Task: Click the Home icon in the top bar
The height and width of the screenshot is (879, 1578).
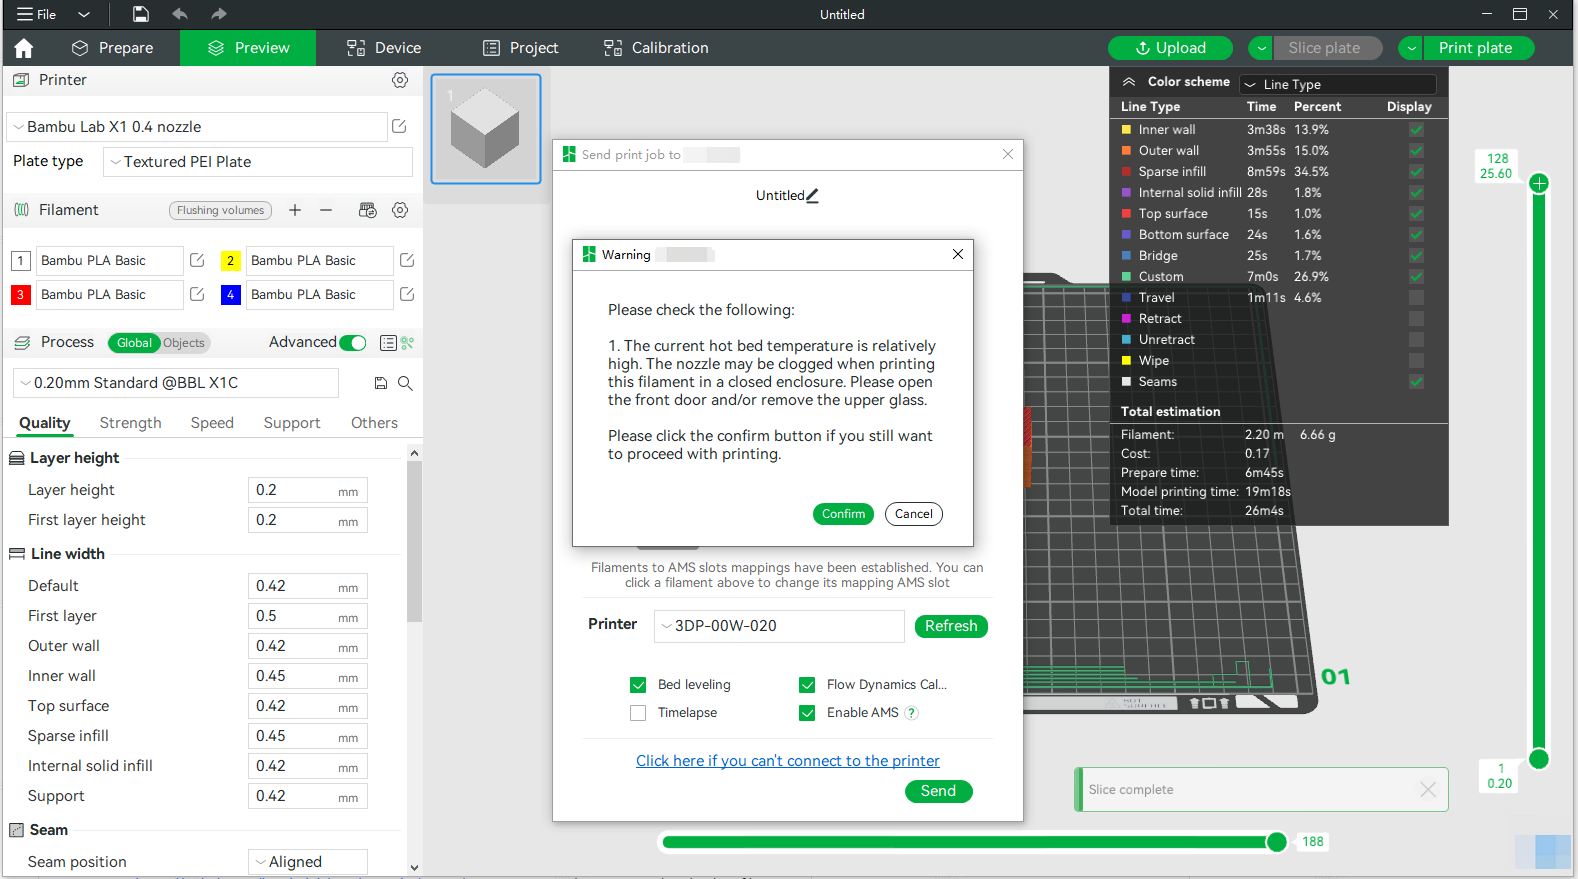Action: click(x=24, y=48)
